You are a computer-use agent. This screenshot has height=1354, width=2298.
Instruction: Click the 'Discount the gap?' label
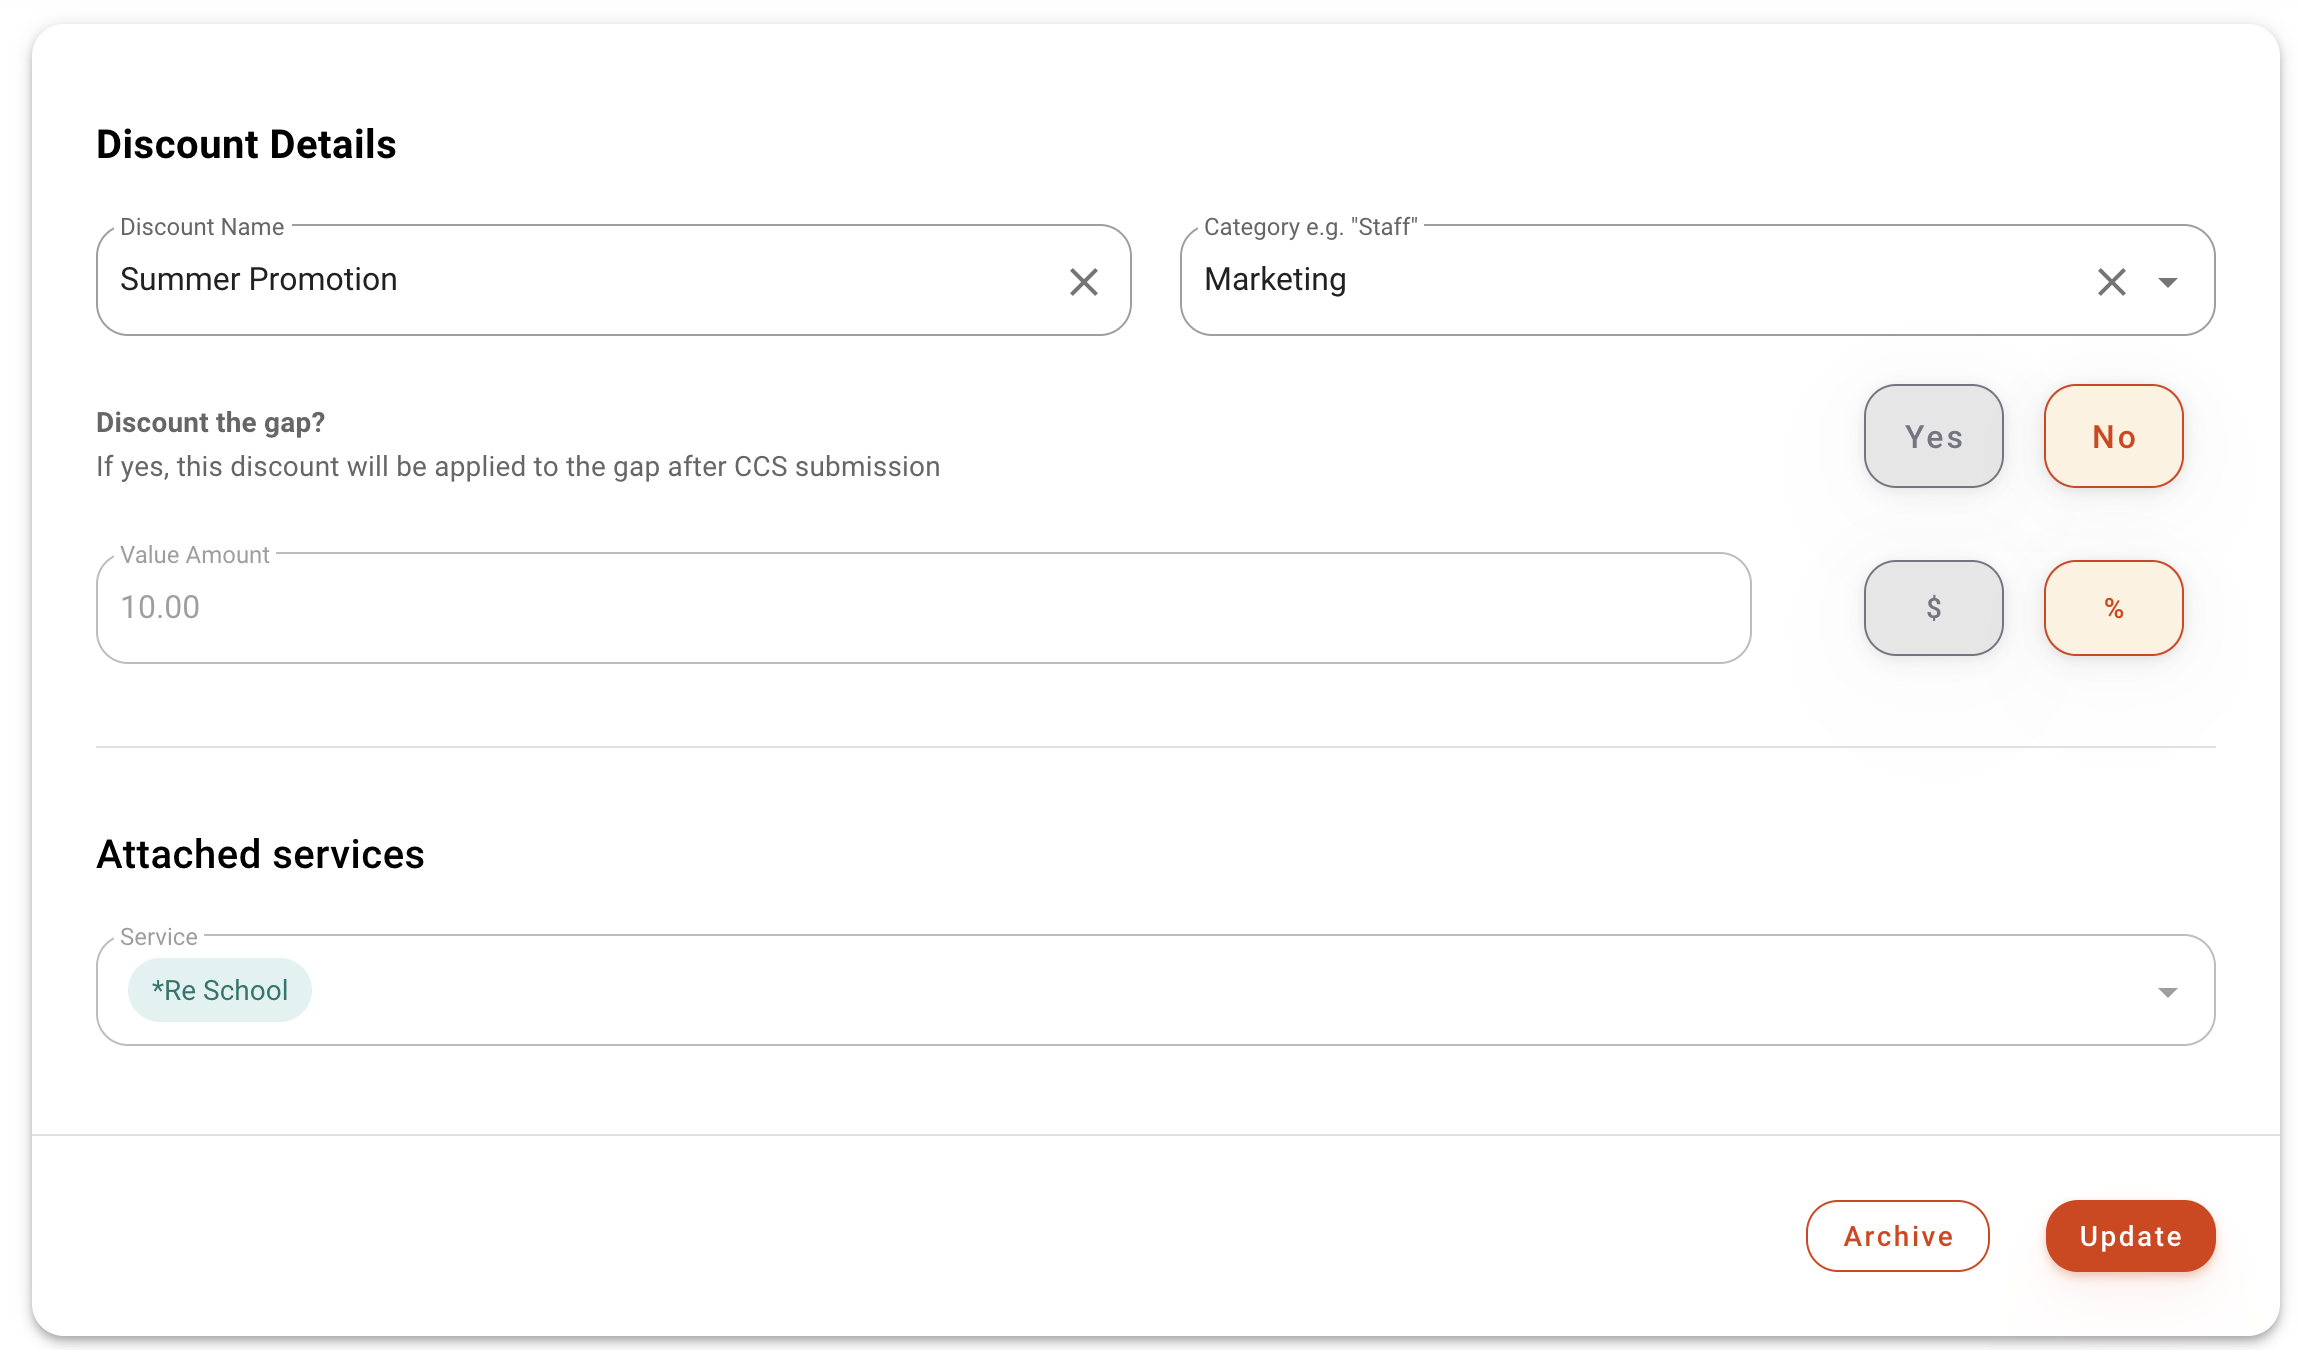click(210, 423)
